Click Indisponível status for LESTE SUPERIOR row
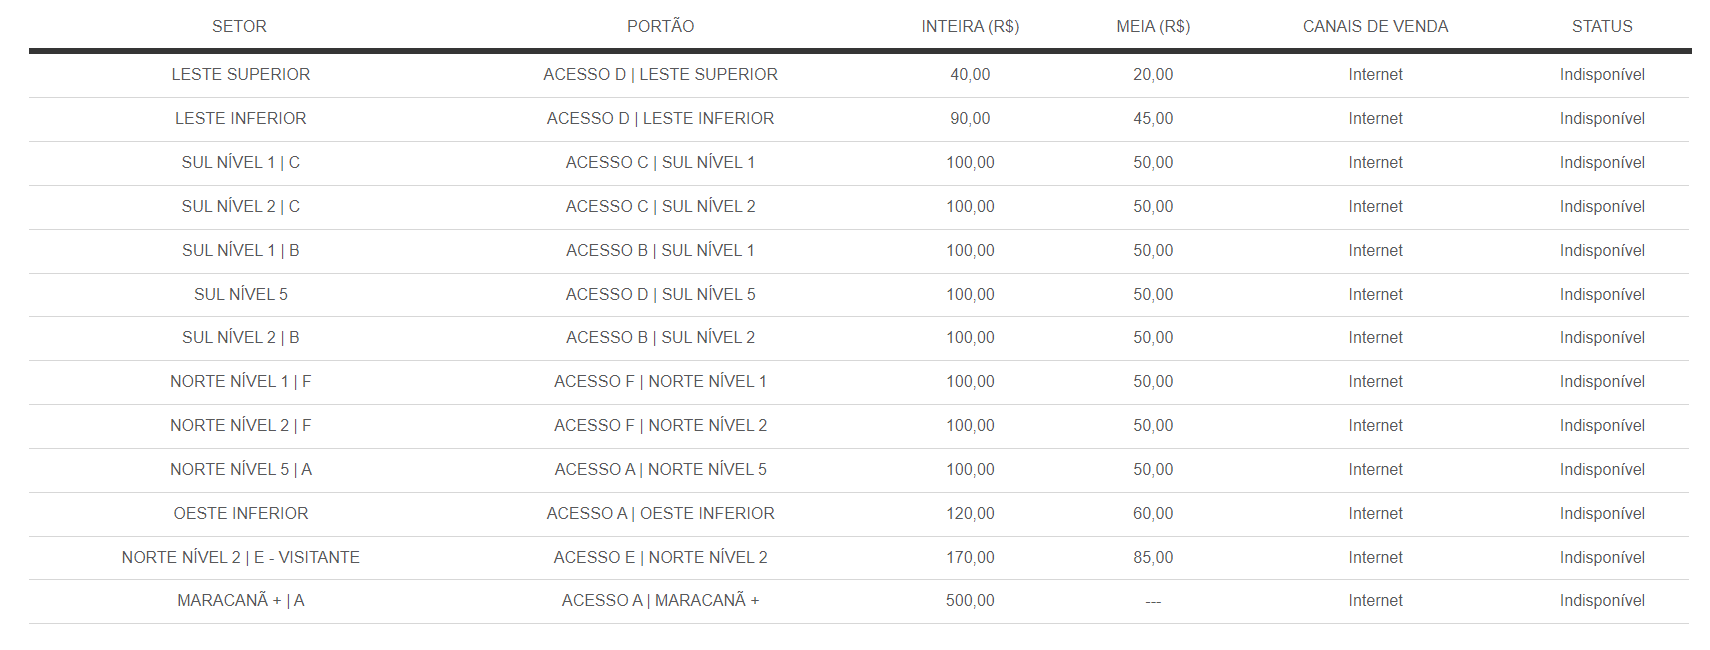 tap(1602, 74)
